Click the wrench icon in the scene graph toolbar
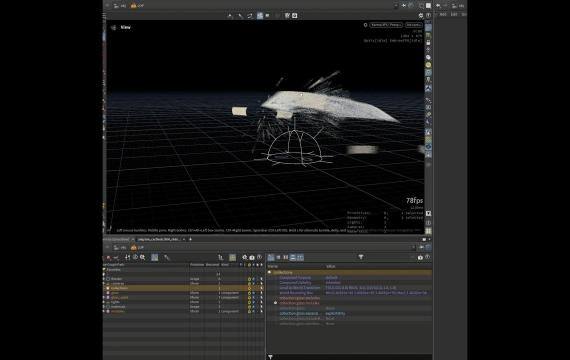 point(167,257)
